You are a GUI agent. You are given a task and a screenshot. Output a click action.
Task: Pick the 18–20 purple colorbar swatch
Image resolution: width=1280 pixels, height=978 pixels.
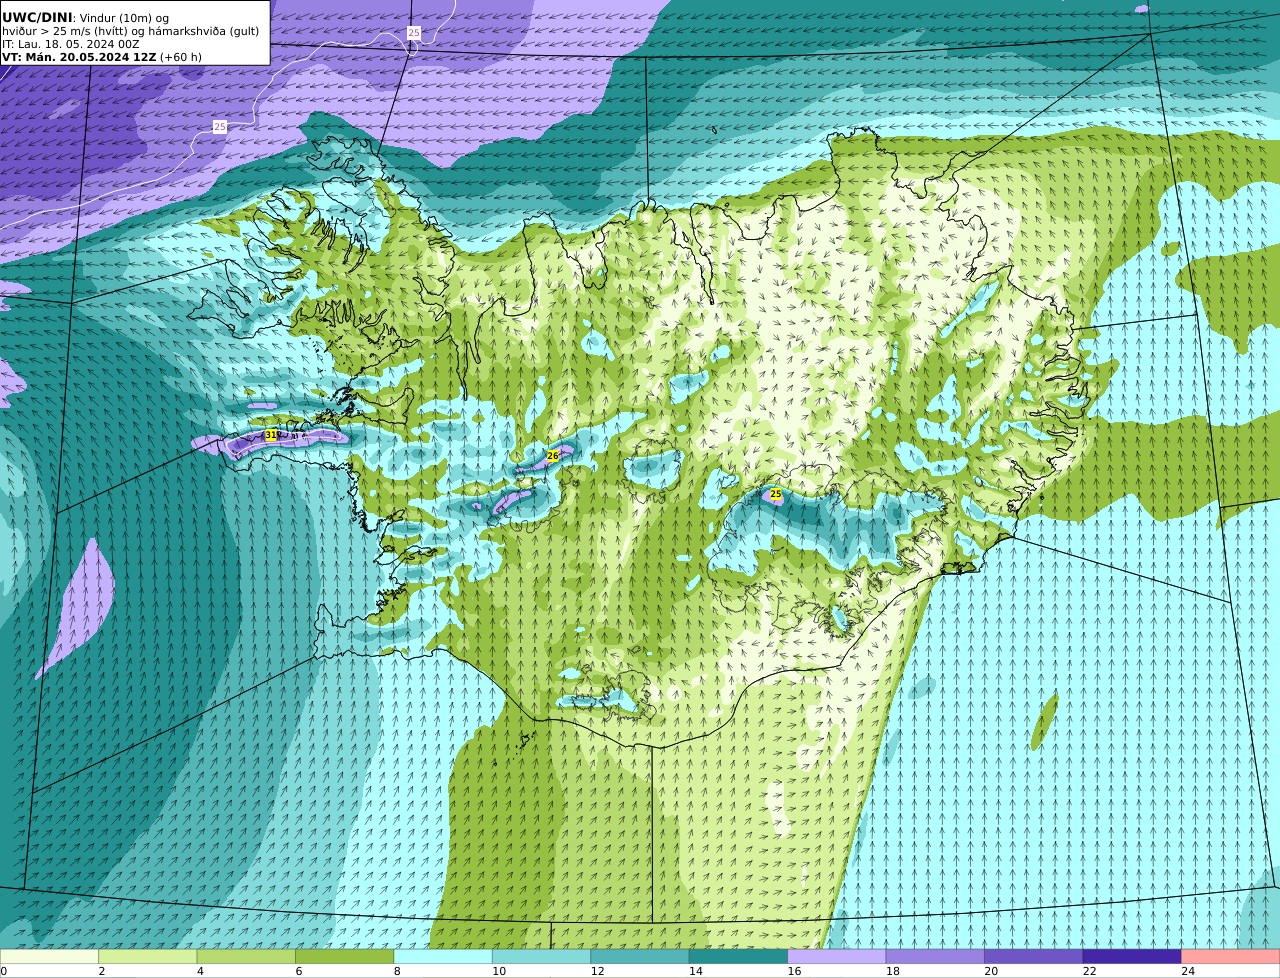935,956
